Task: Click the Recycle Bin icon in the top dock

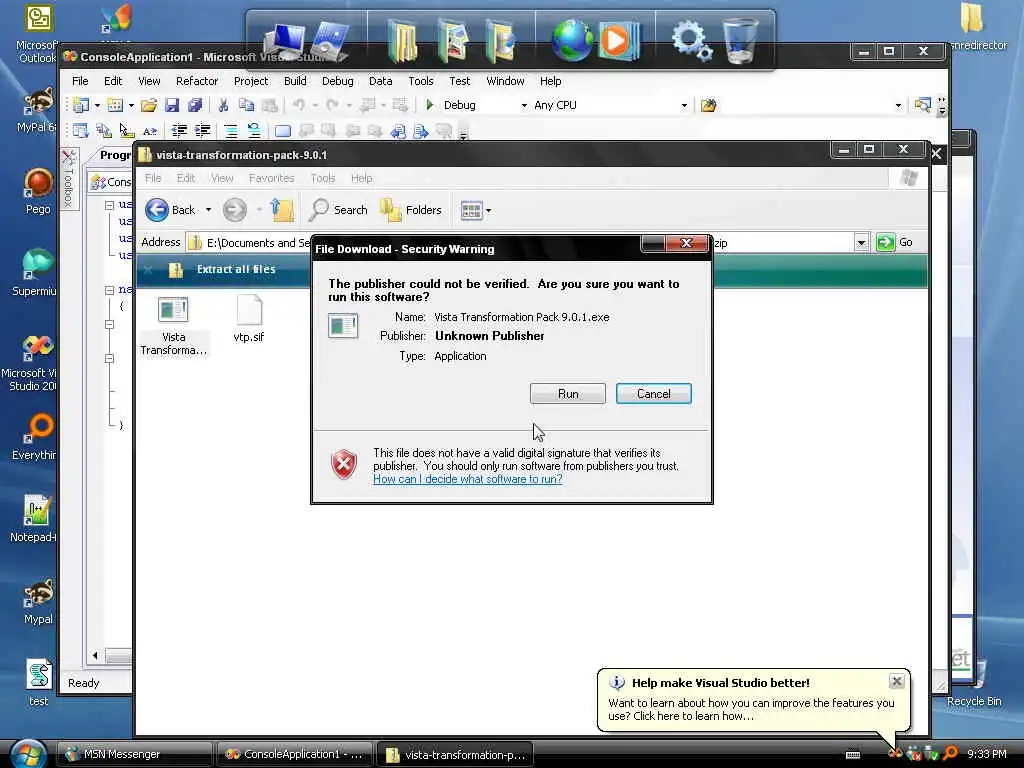Action: [741, 40]
